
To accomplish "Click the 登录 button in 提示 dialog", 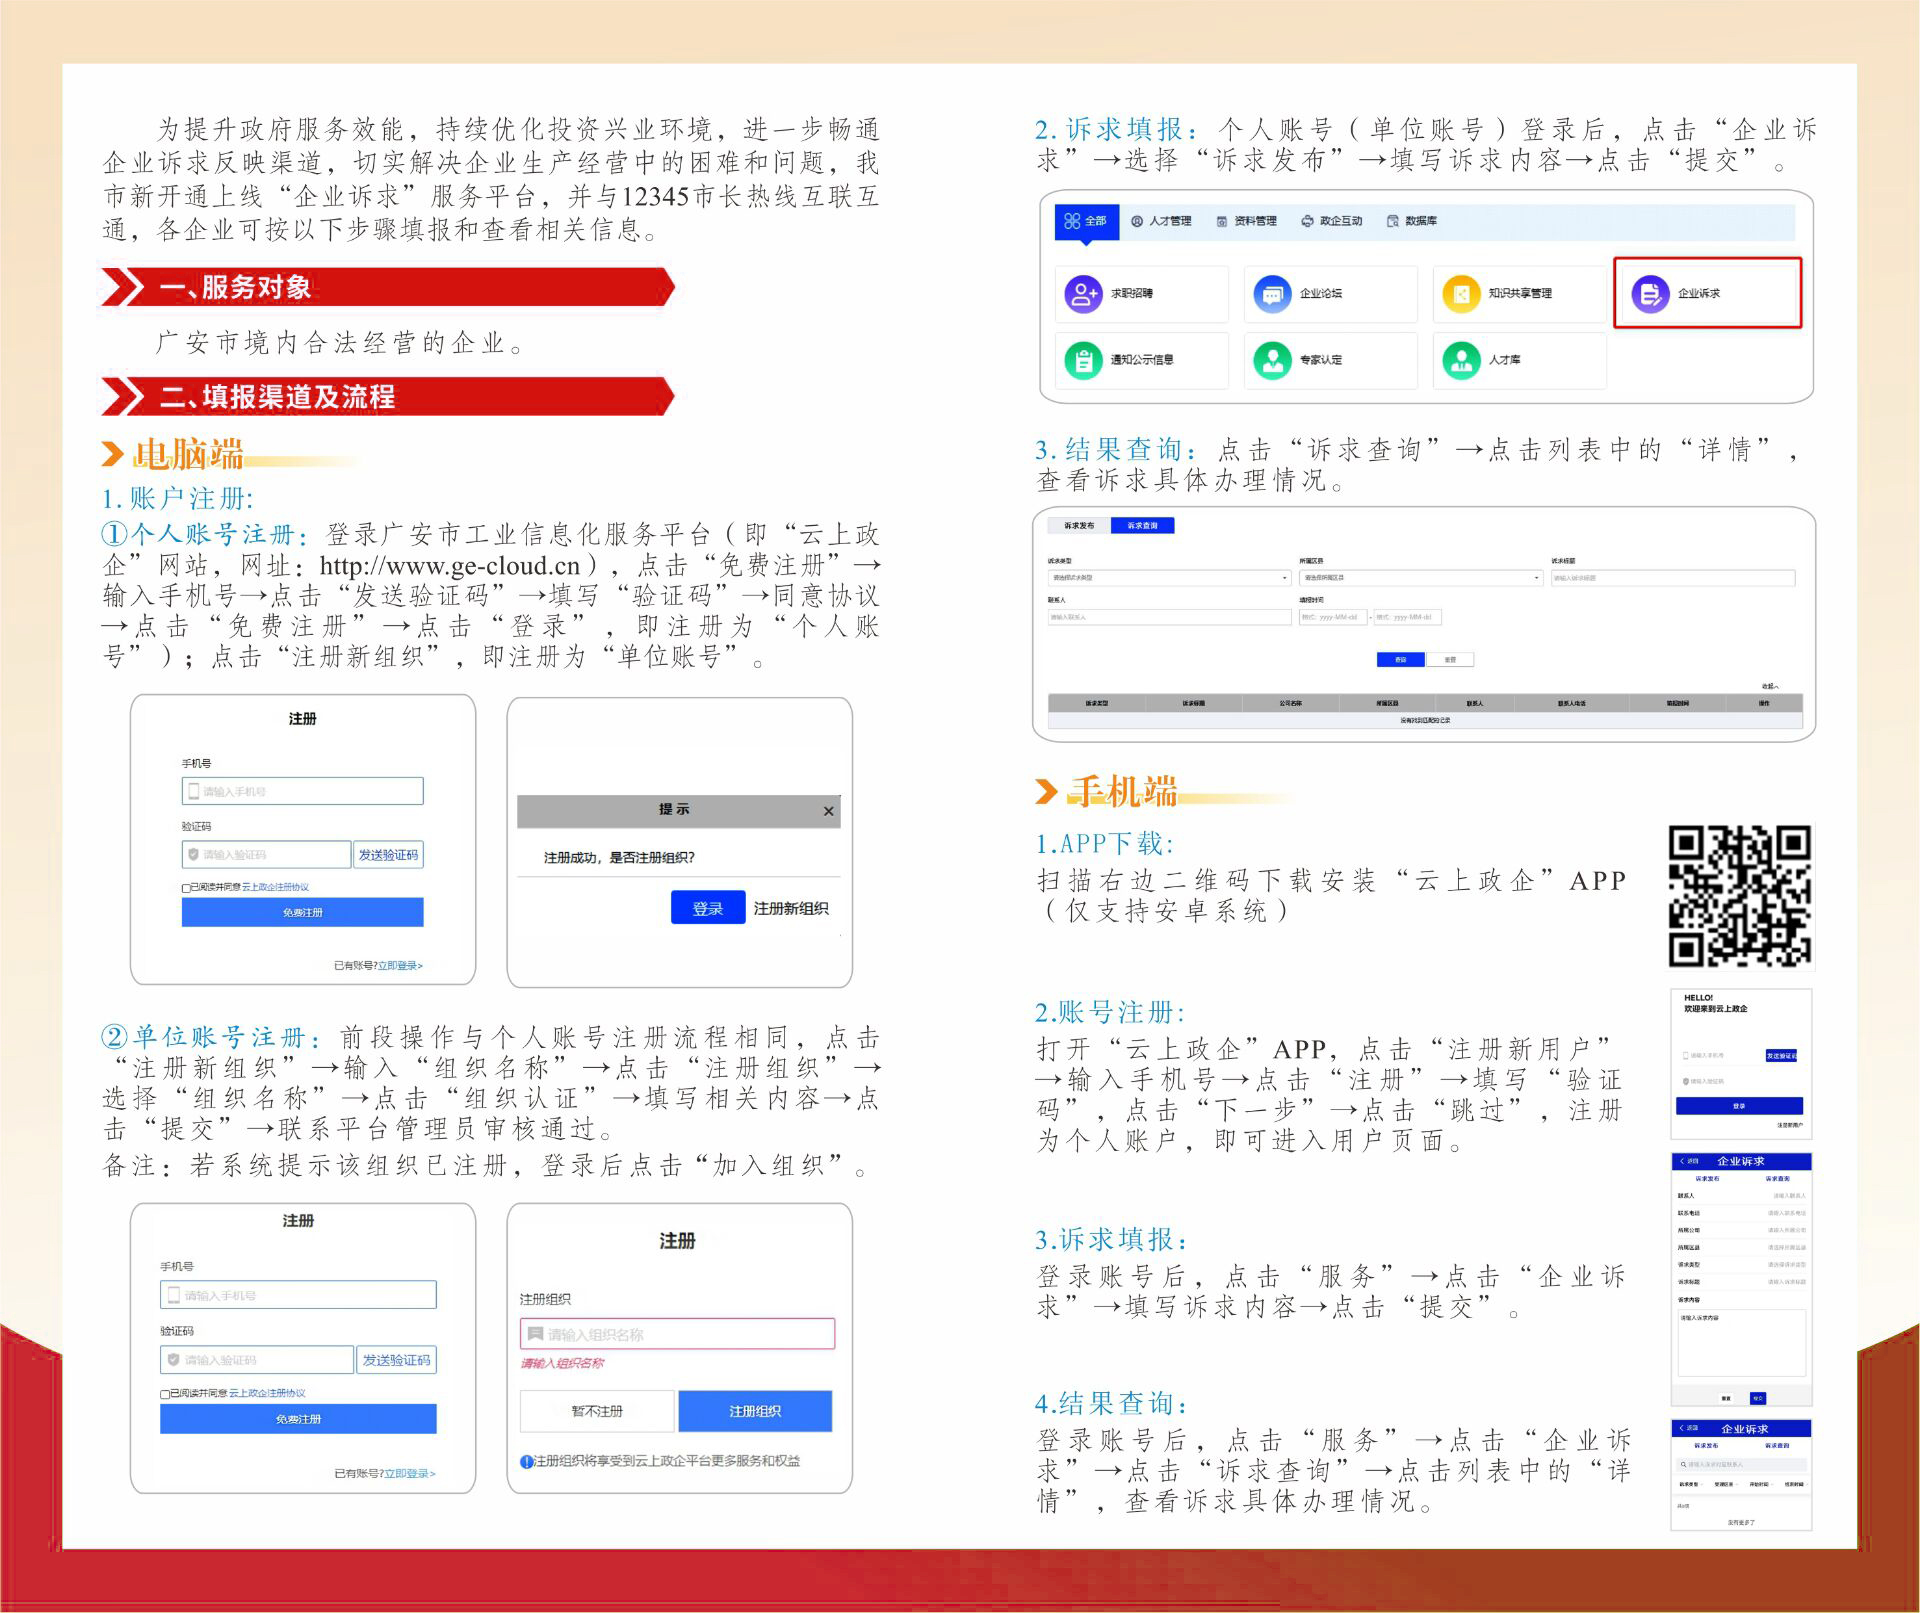I will click(x=708, y=908).
